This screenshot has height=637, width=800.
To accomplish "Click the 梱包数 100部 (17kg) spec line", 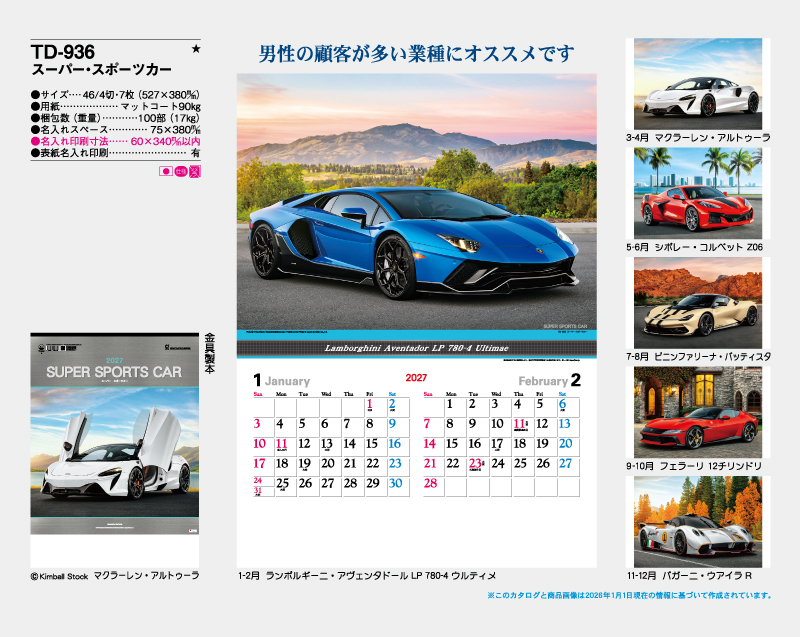I will (x=115, y=118).
